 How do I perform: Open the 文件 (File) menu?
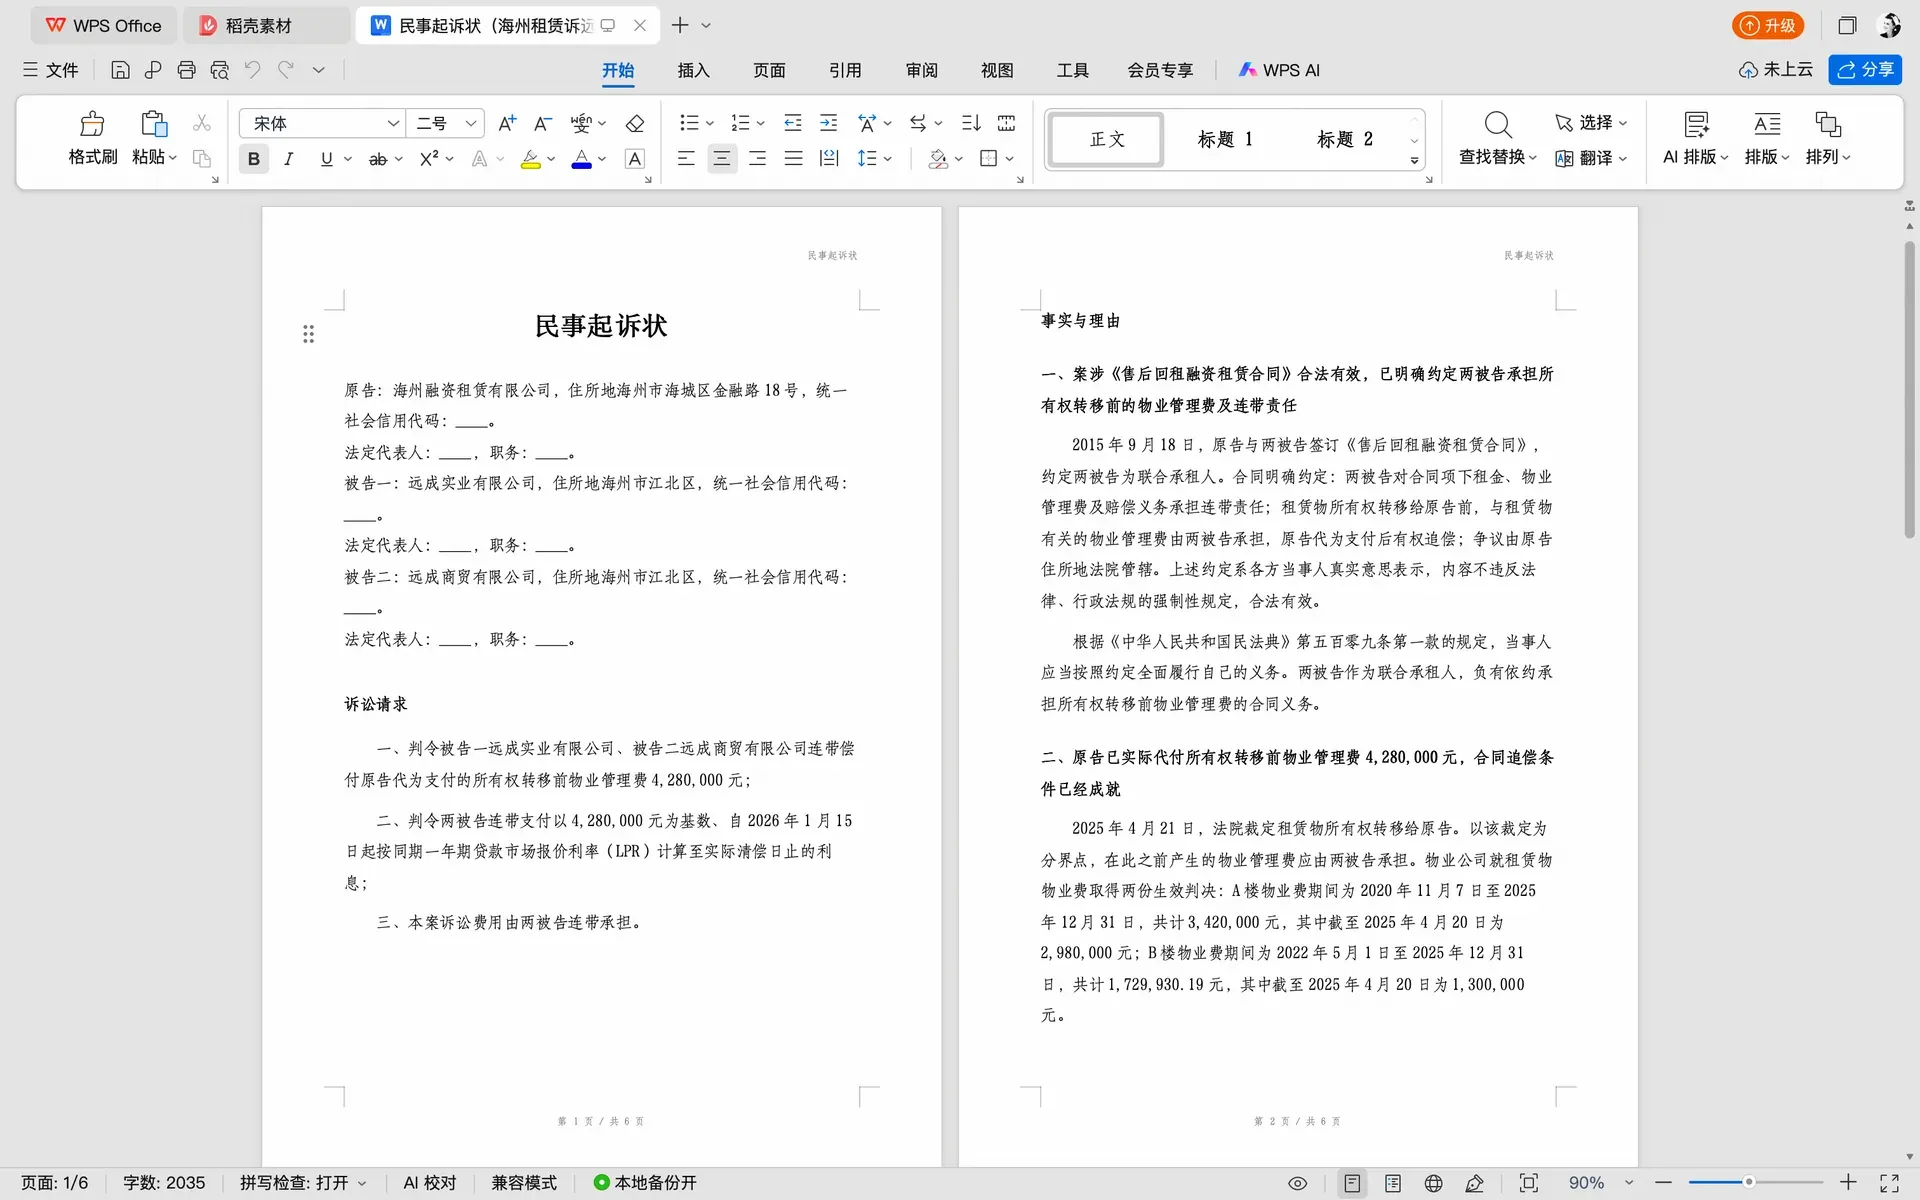coord(50,70)
